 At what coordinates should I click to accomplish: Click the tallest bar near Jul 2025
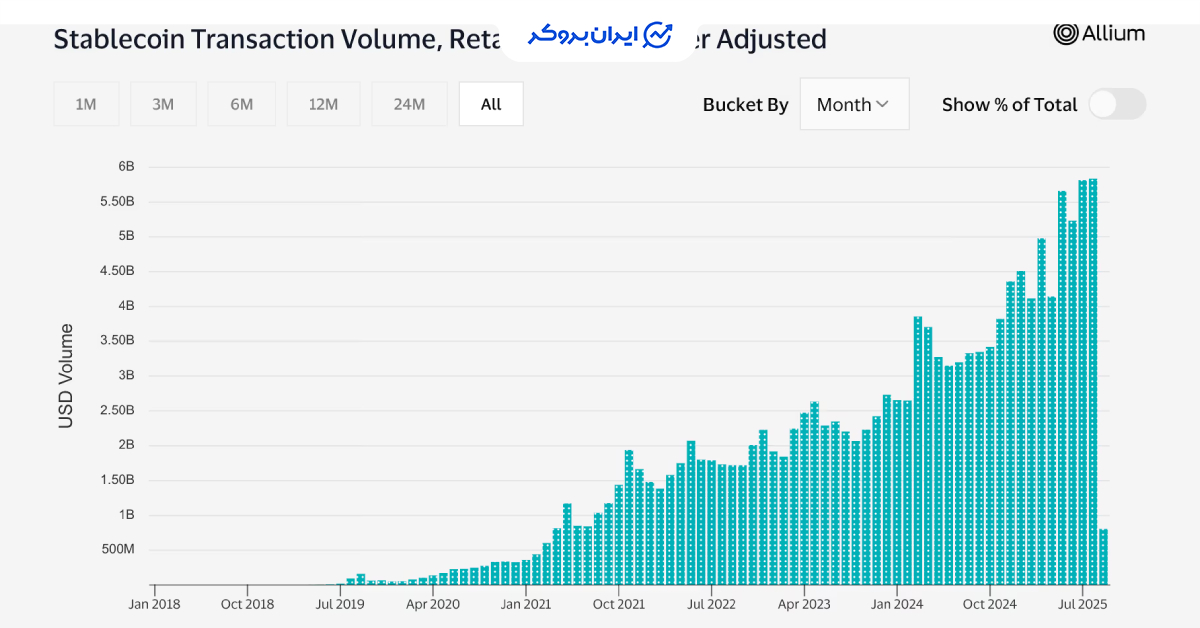[1093, 380]
